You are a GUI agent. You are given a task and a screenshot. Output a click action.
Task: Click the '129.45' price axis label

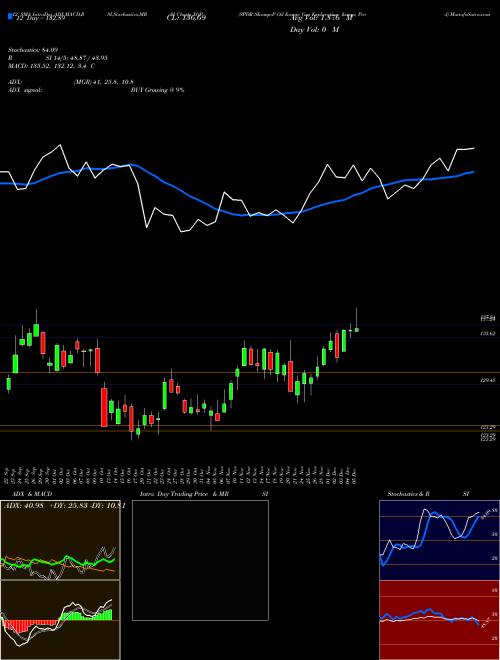pyautogui.click(x=489, y=381)
